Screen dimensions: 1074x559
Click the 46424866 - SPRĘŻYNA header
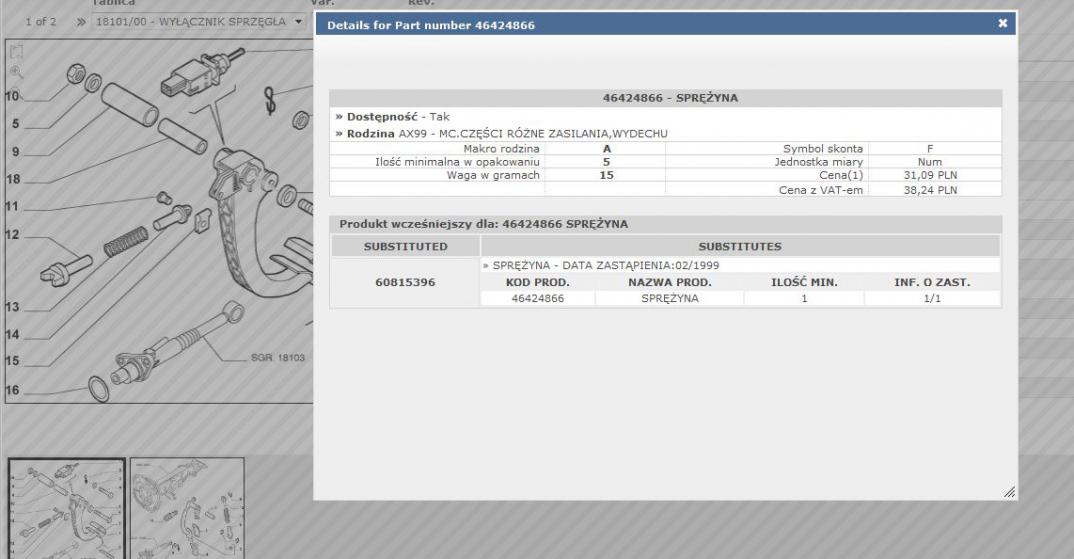pos(665,98)
